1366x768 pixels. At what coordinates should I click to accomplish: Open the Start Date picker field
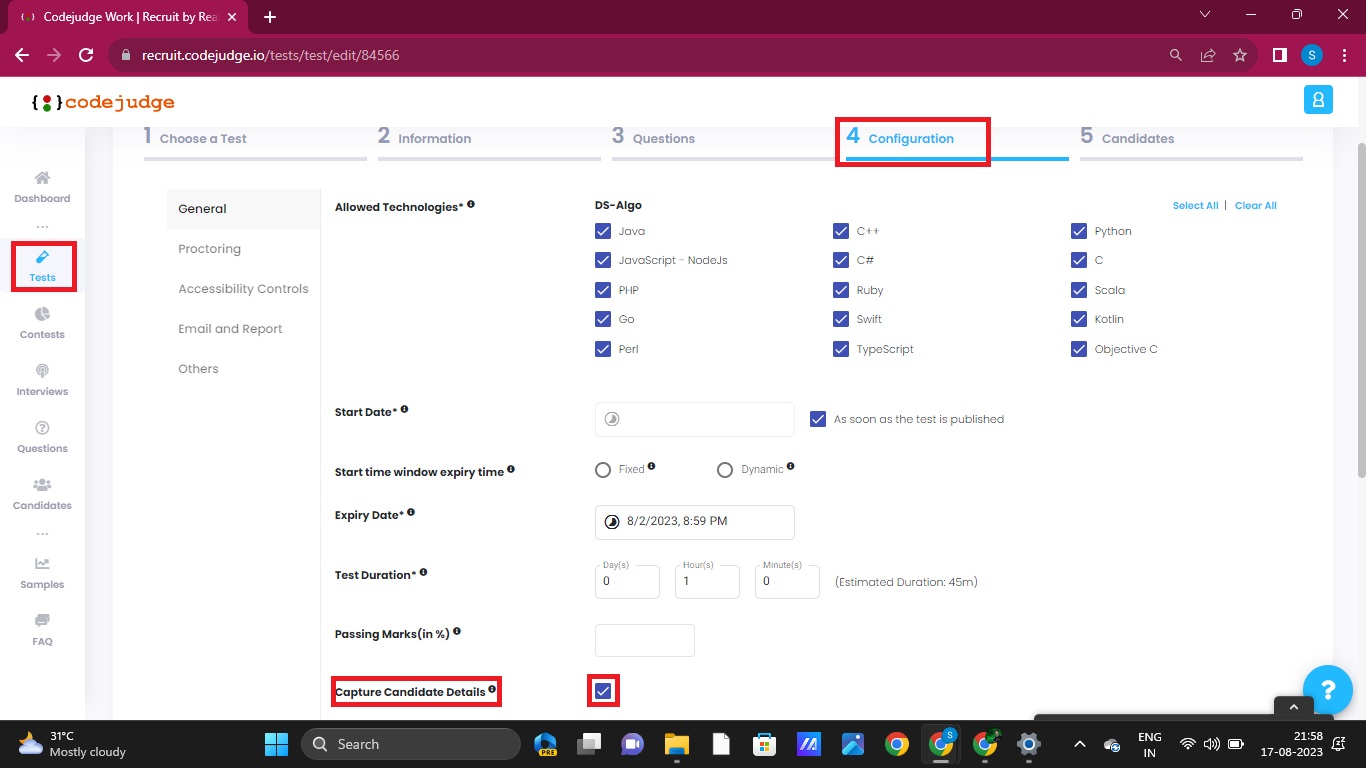(x=694, y=419)
